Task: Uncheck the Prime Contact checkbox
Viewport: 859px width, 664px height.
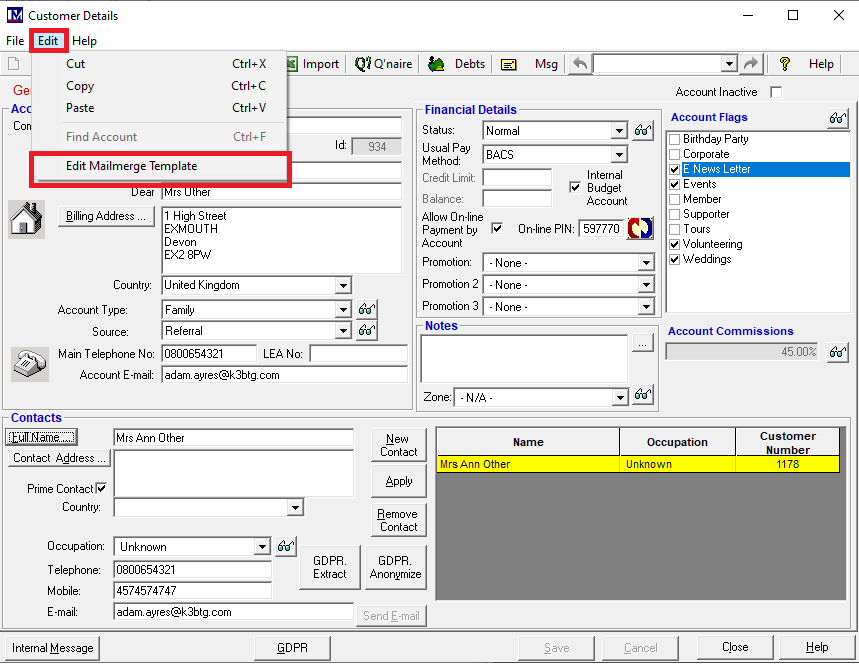Action: point(101,489)
